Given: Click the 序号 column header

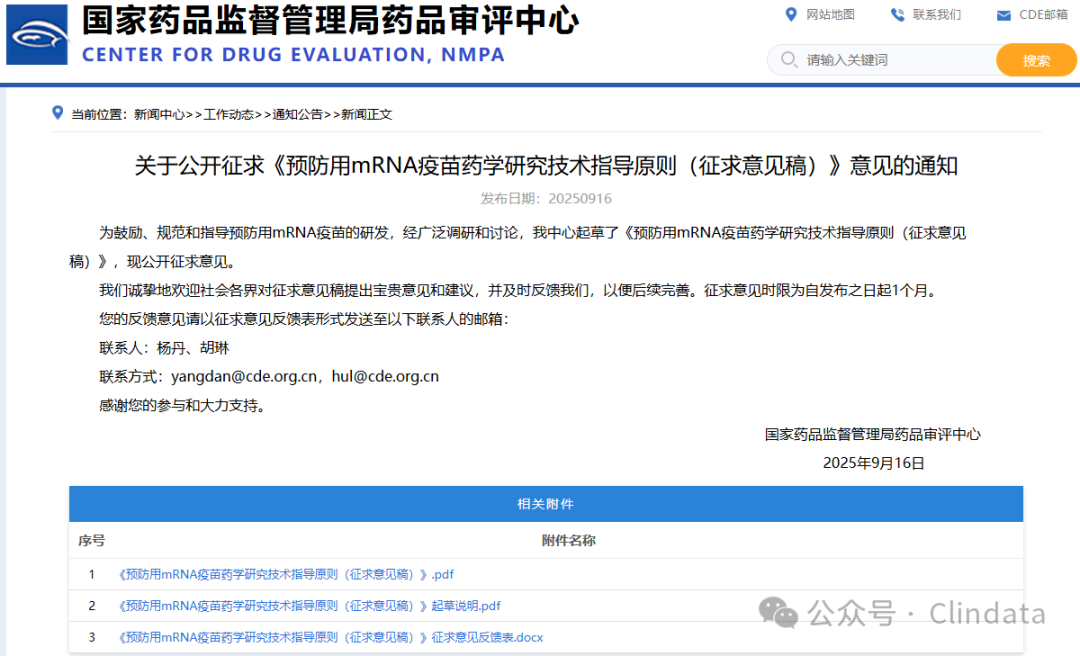Looking at the screenshot, I should pos(92,540).
